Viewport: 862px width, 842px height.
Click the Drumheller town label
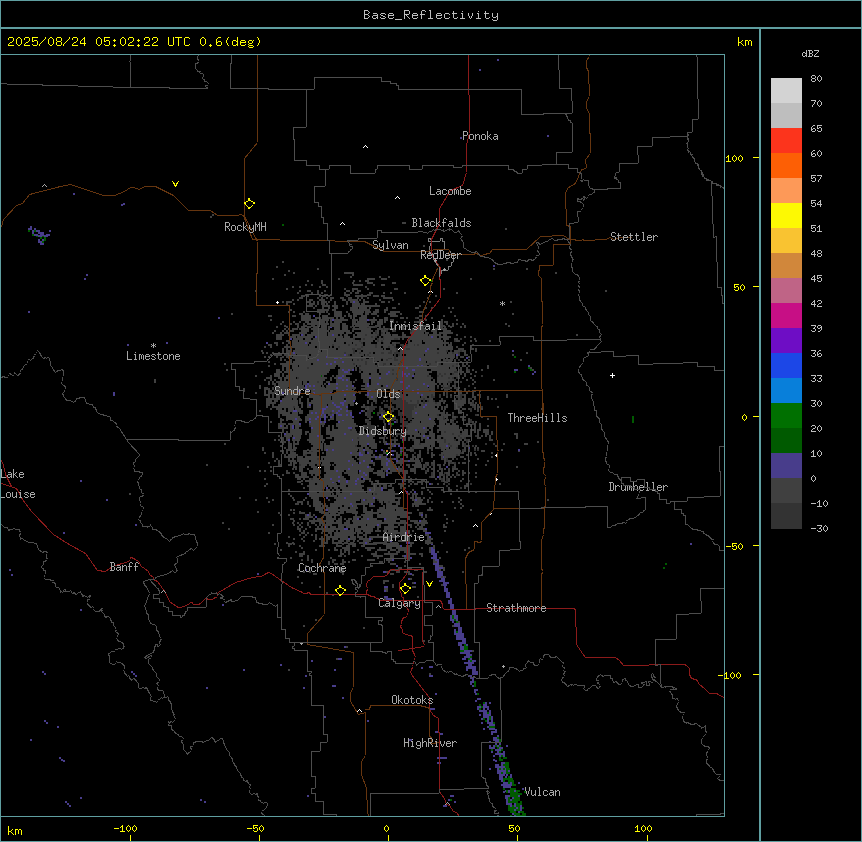(x=638, y=487)
